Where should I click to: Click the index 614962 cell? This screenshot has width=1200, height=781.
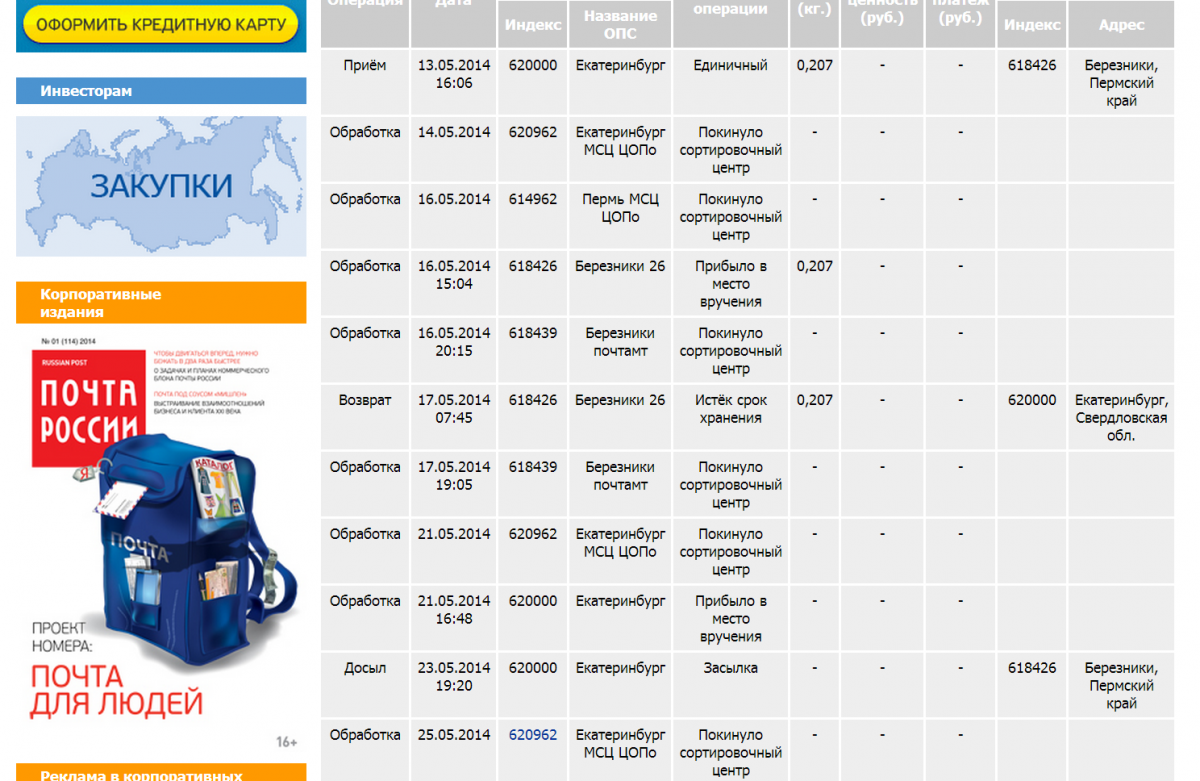click(x=533, y=199)
